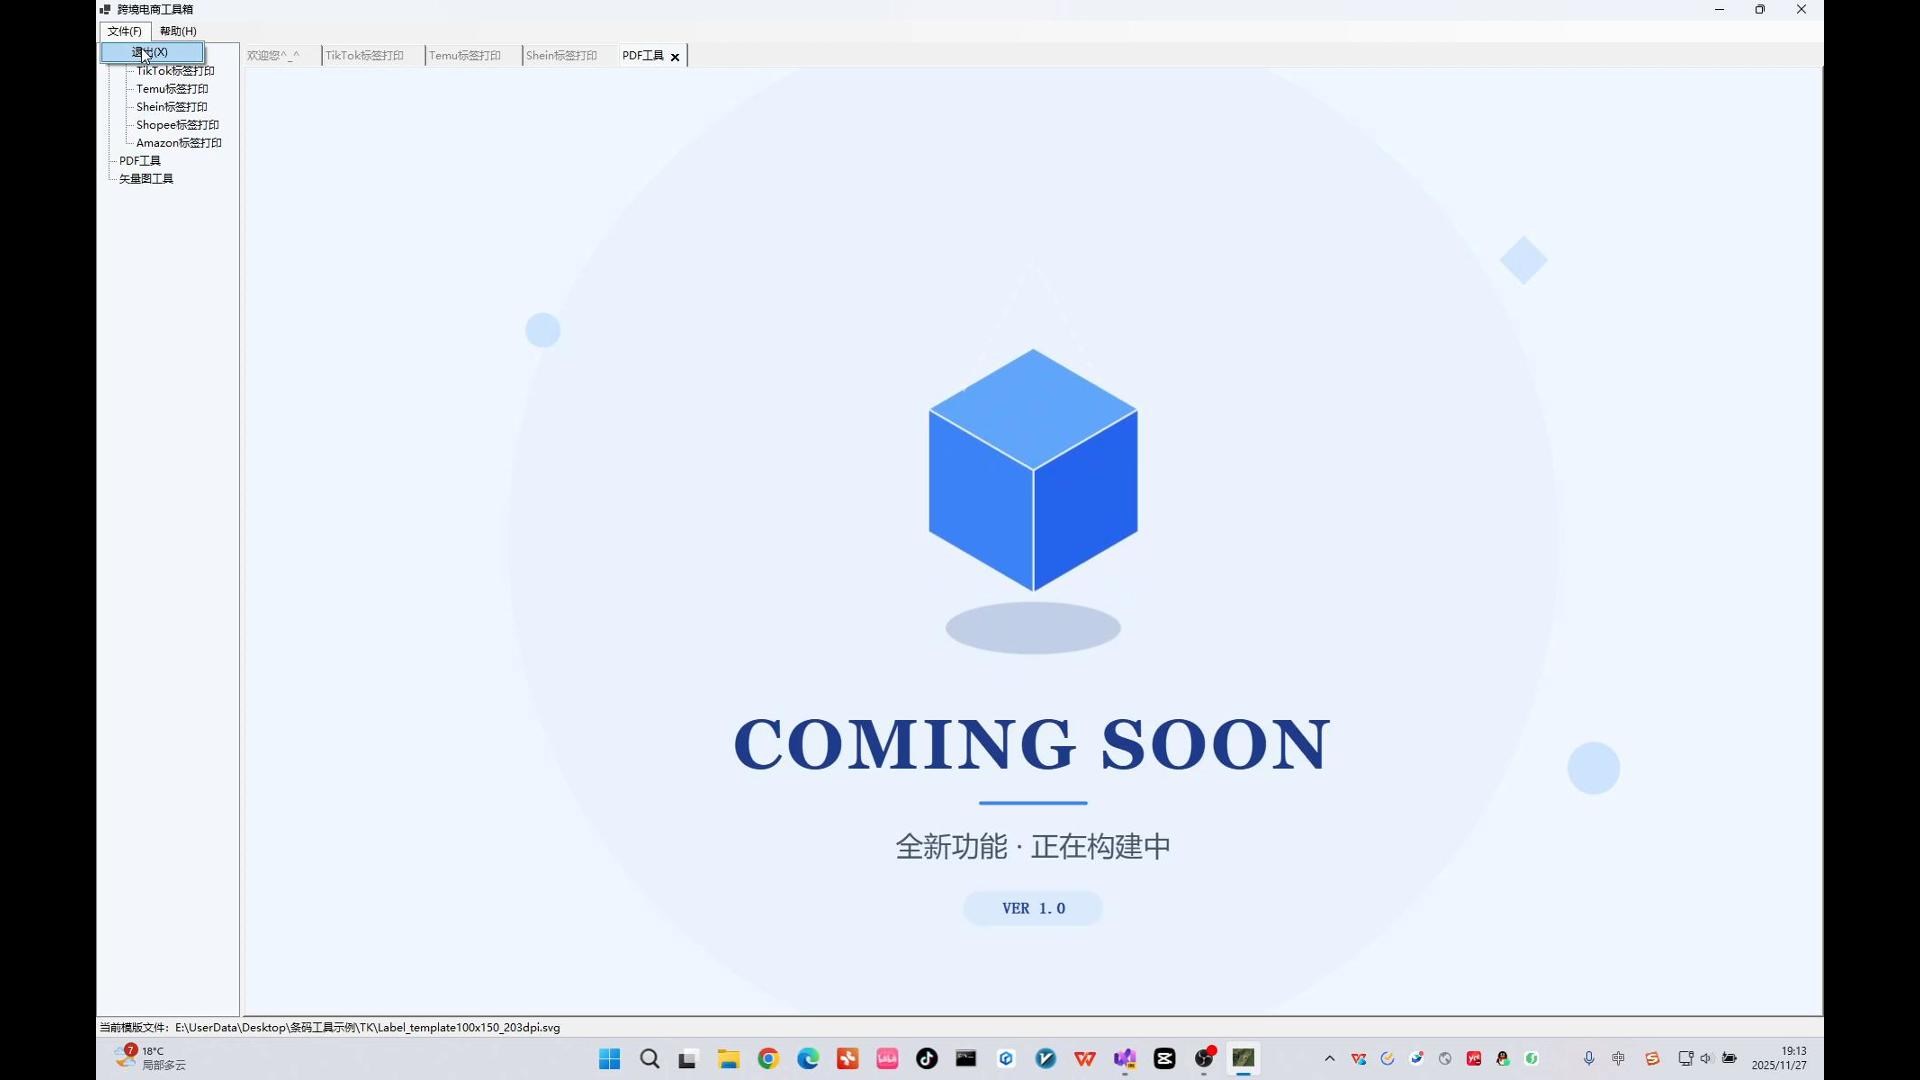Open the 文件(F) menu
1920x1080 pixels.
124,31
